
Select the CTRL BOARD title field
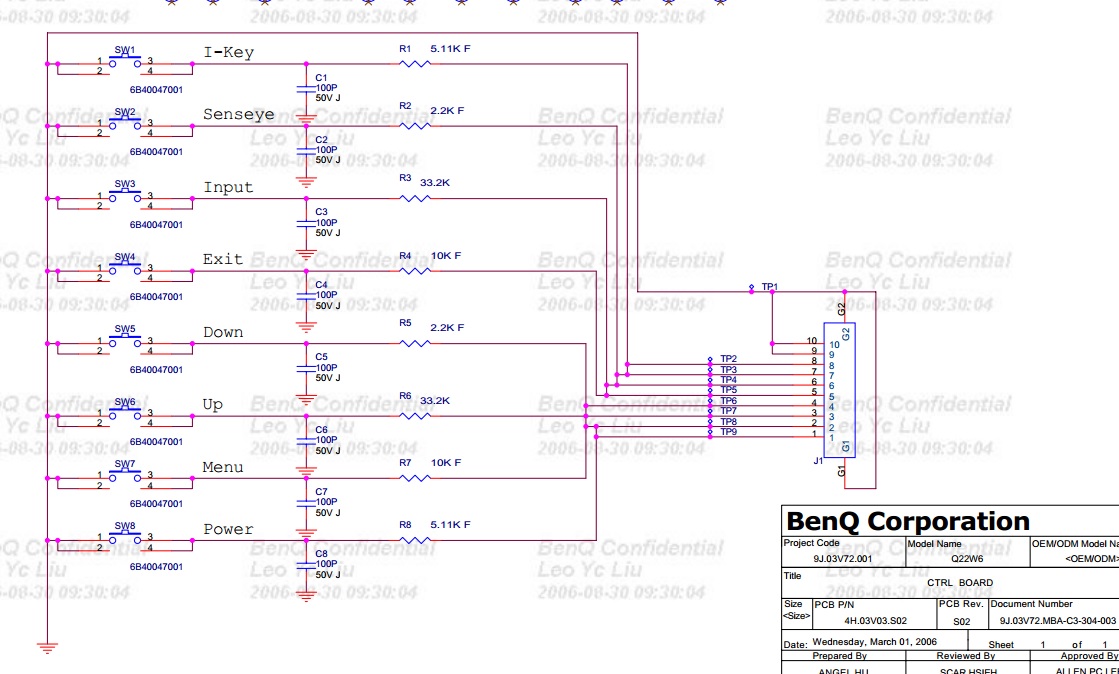960,582
